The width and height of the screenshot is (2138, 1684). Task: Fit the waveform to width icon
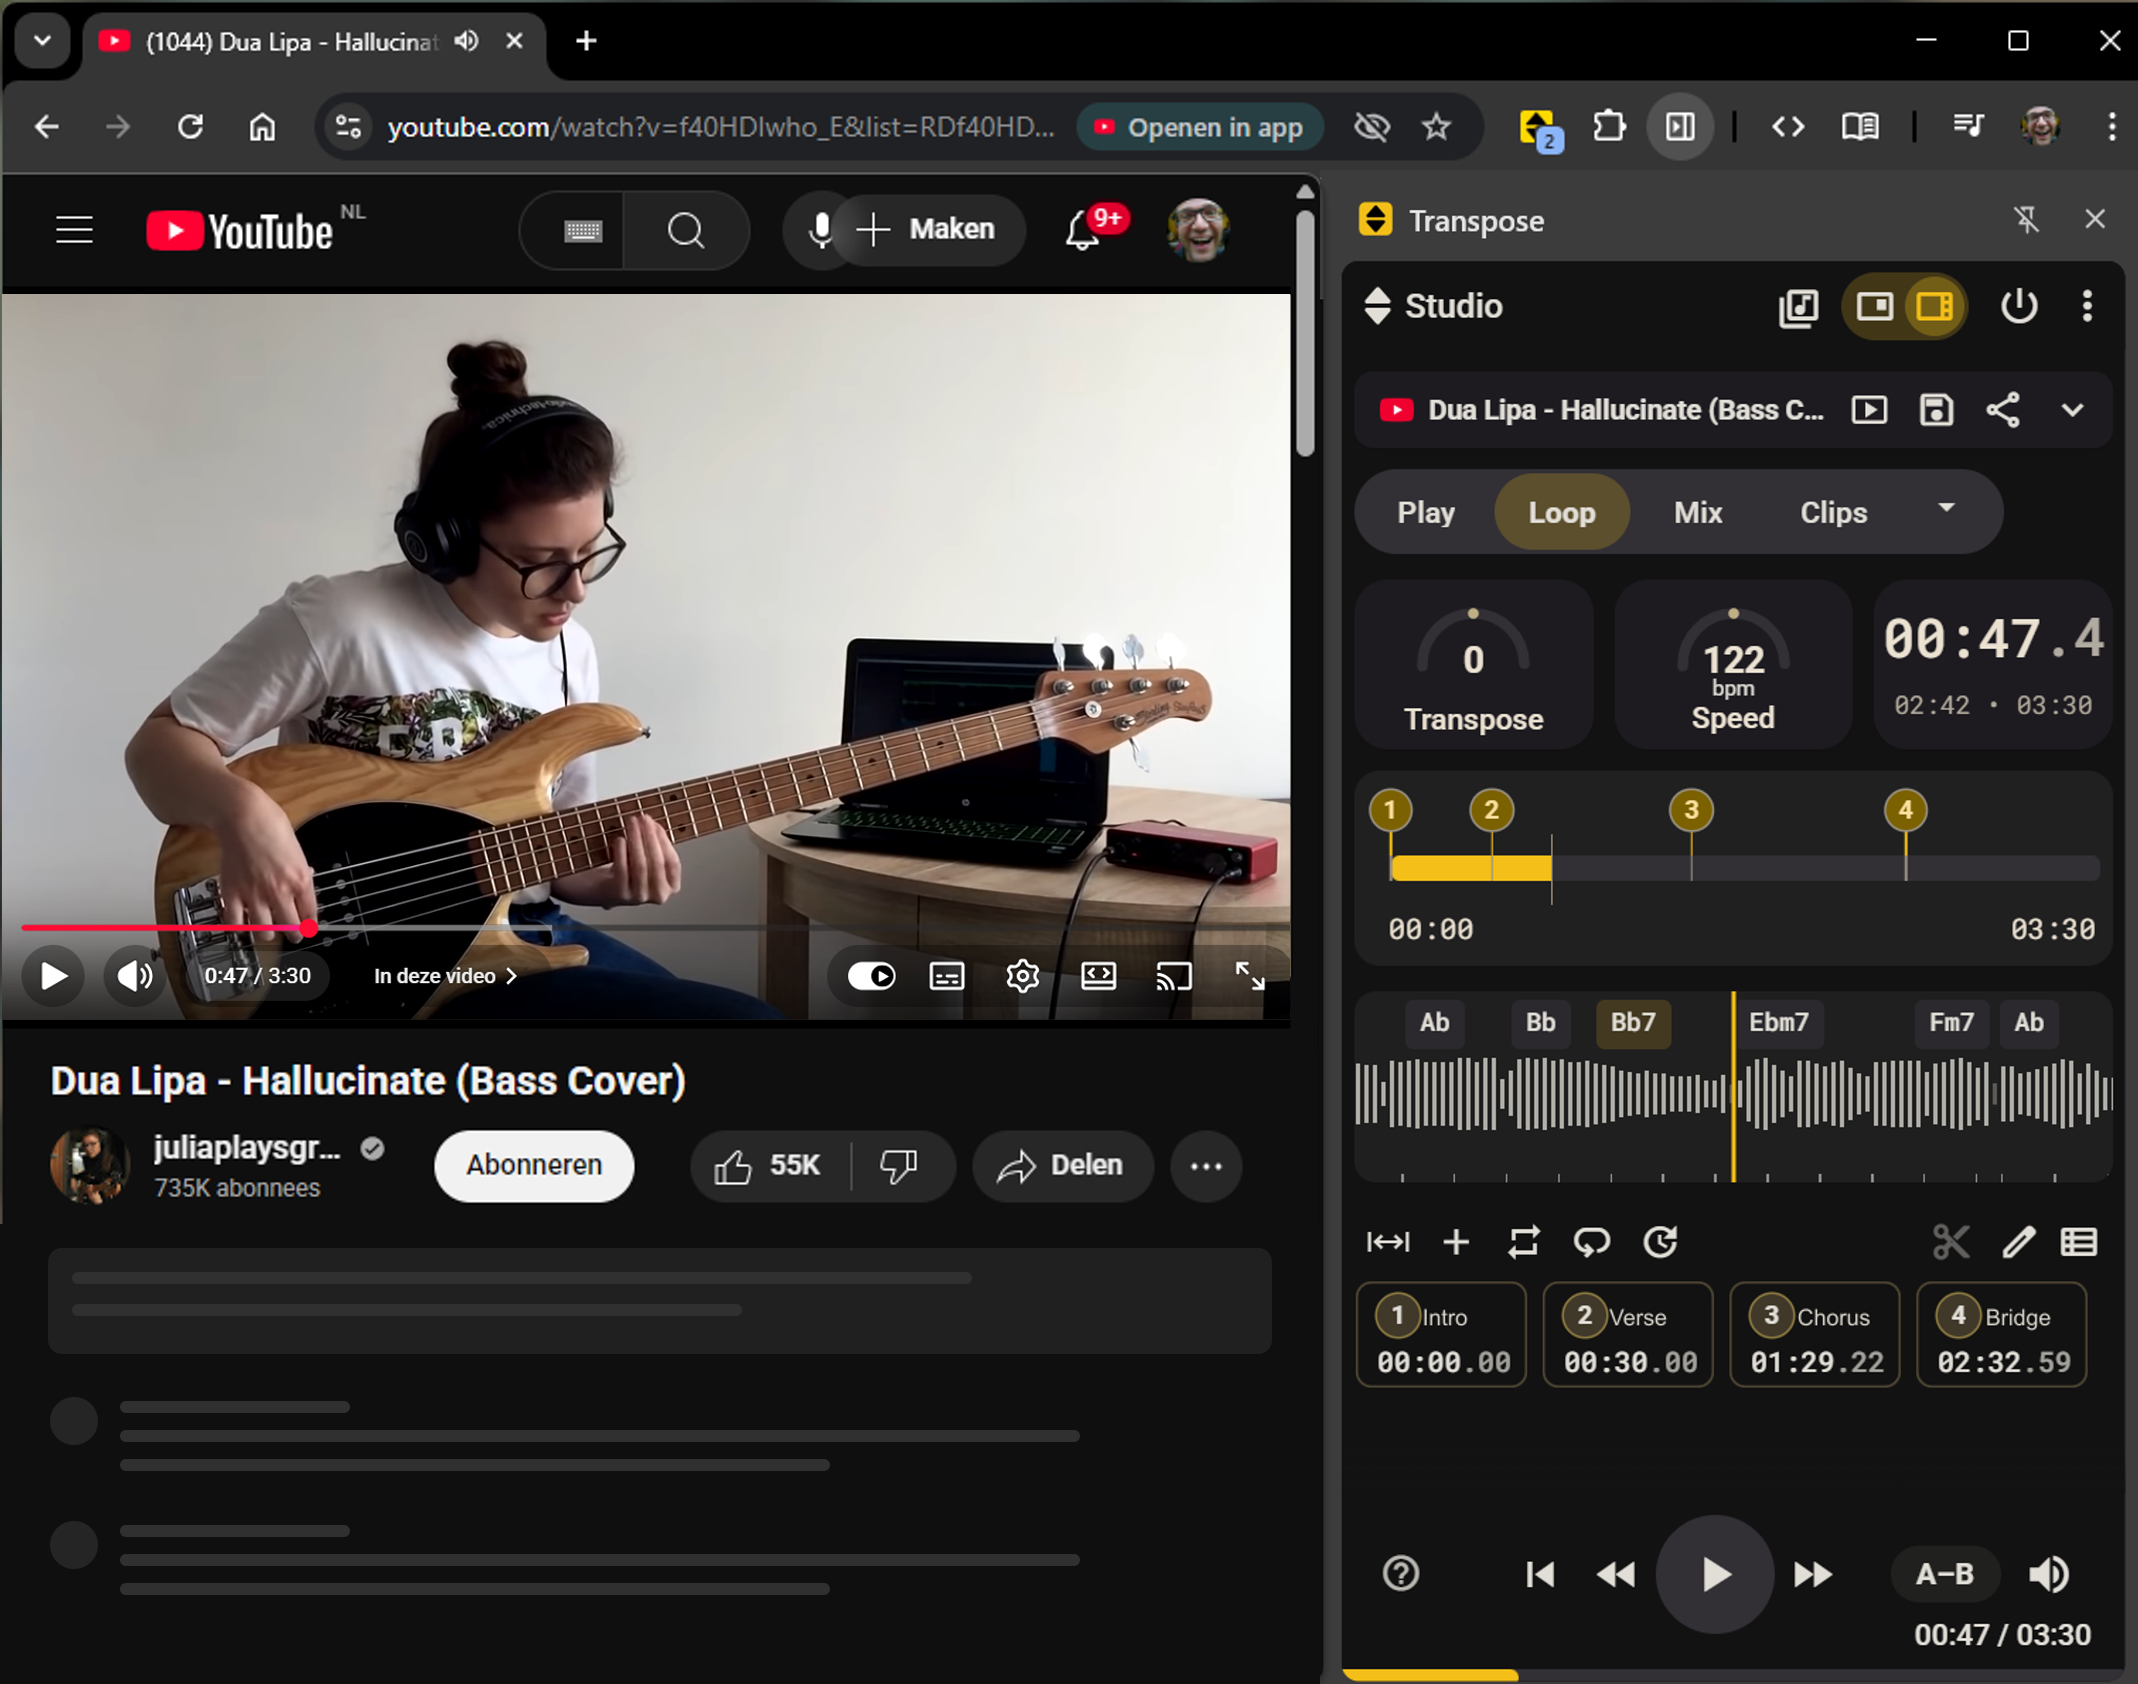tap(1388, 1242)
